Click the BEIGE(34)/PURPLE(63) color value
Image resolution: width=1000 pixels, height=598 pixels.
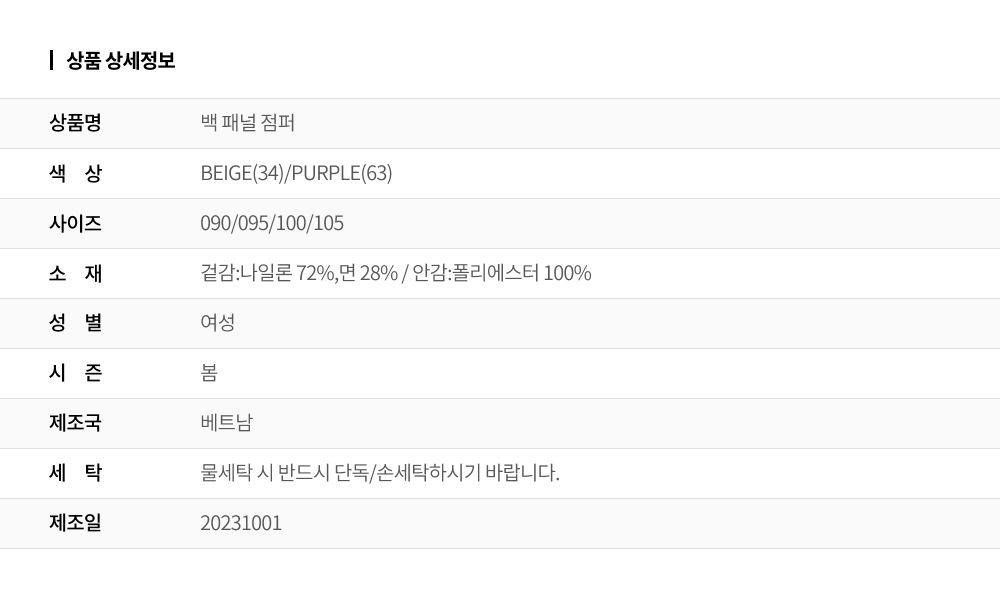tap(297, 173)
